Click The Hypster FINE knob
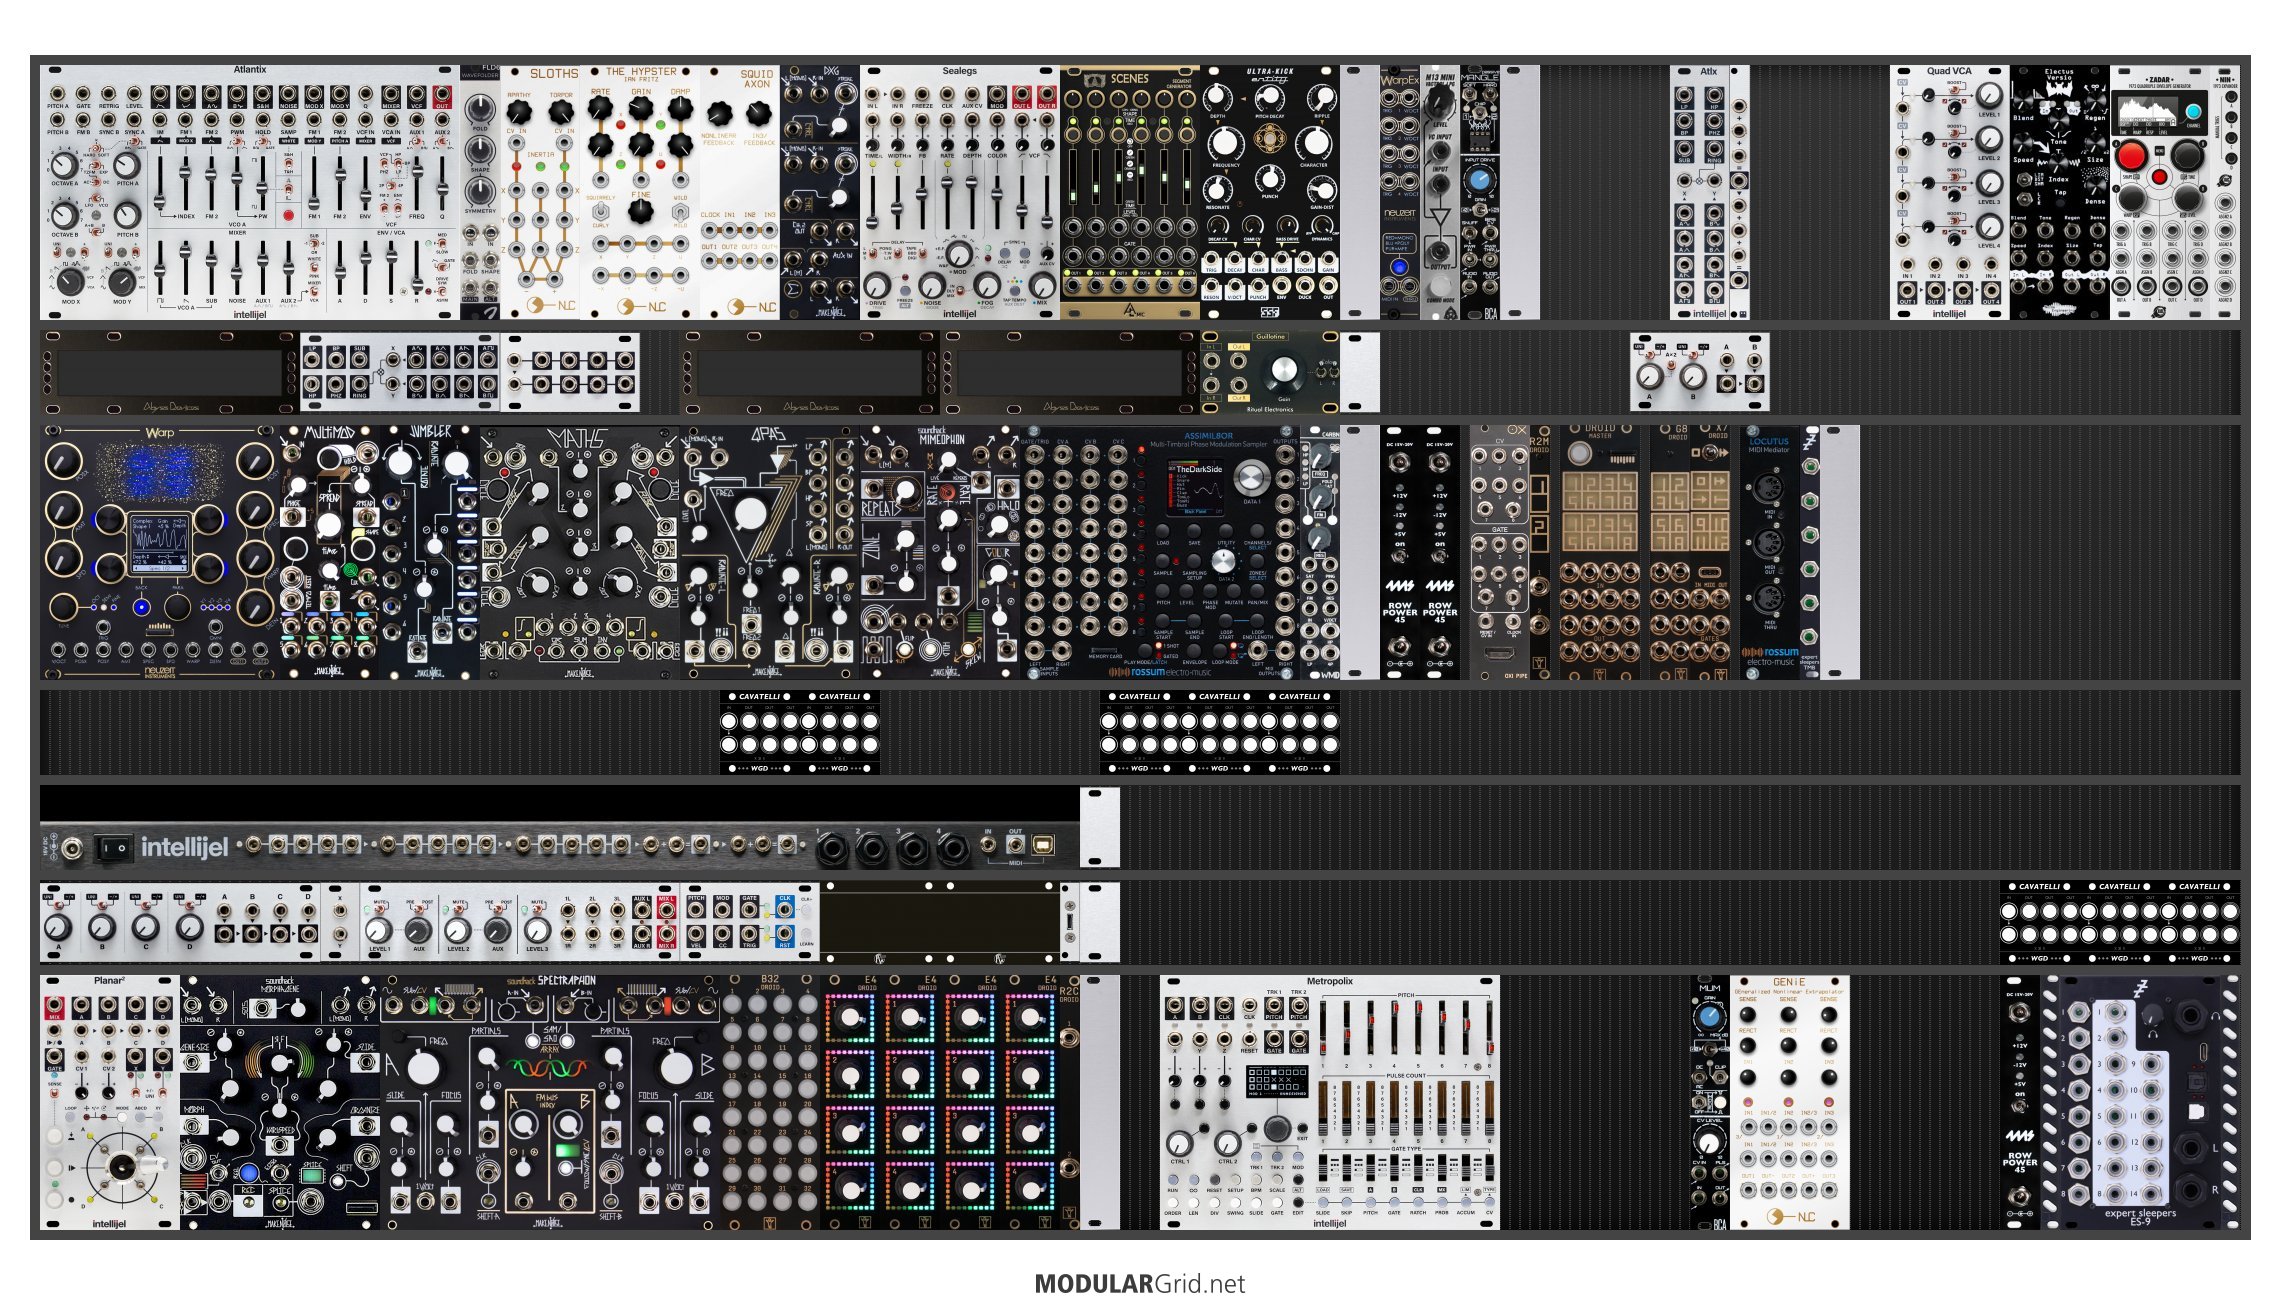2281x1305 pixels. pos(641,211)
